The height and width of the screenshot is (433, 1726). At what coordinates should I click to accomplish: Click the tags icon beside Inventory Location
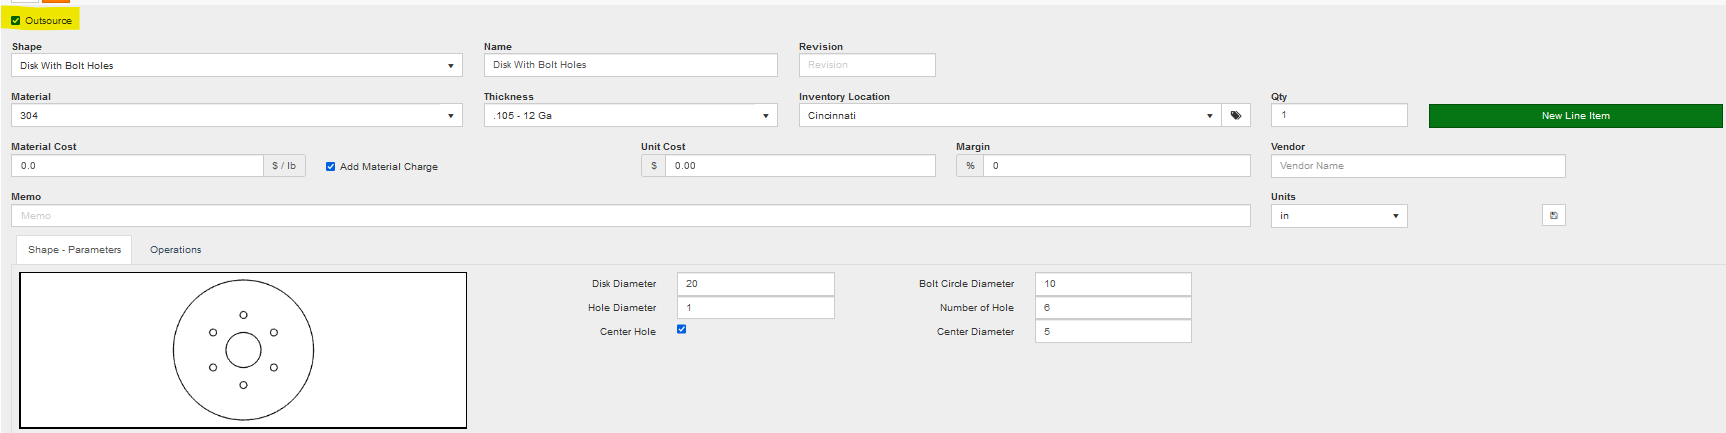(x=1235, y=116)
